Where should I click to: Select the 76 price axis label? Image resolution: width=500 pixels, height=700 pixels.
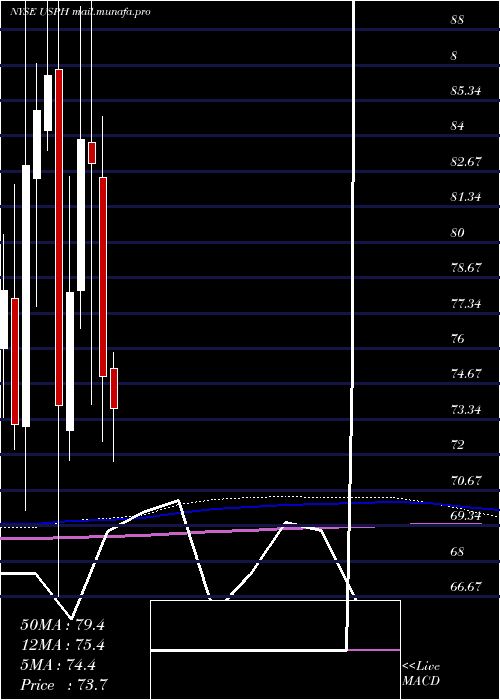pyautogui.click(x=457, y=338)
